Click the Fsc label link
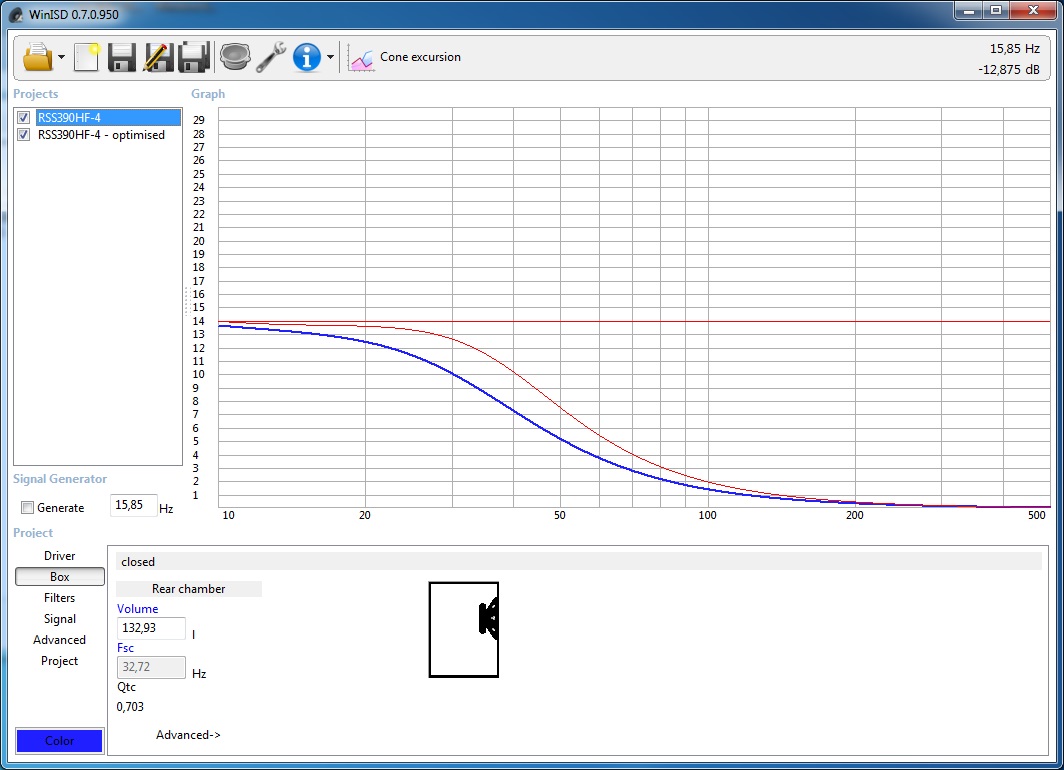This screenshot has width=1064, height=770. [126, 648]
